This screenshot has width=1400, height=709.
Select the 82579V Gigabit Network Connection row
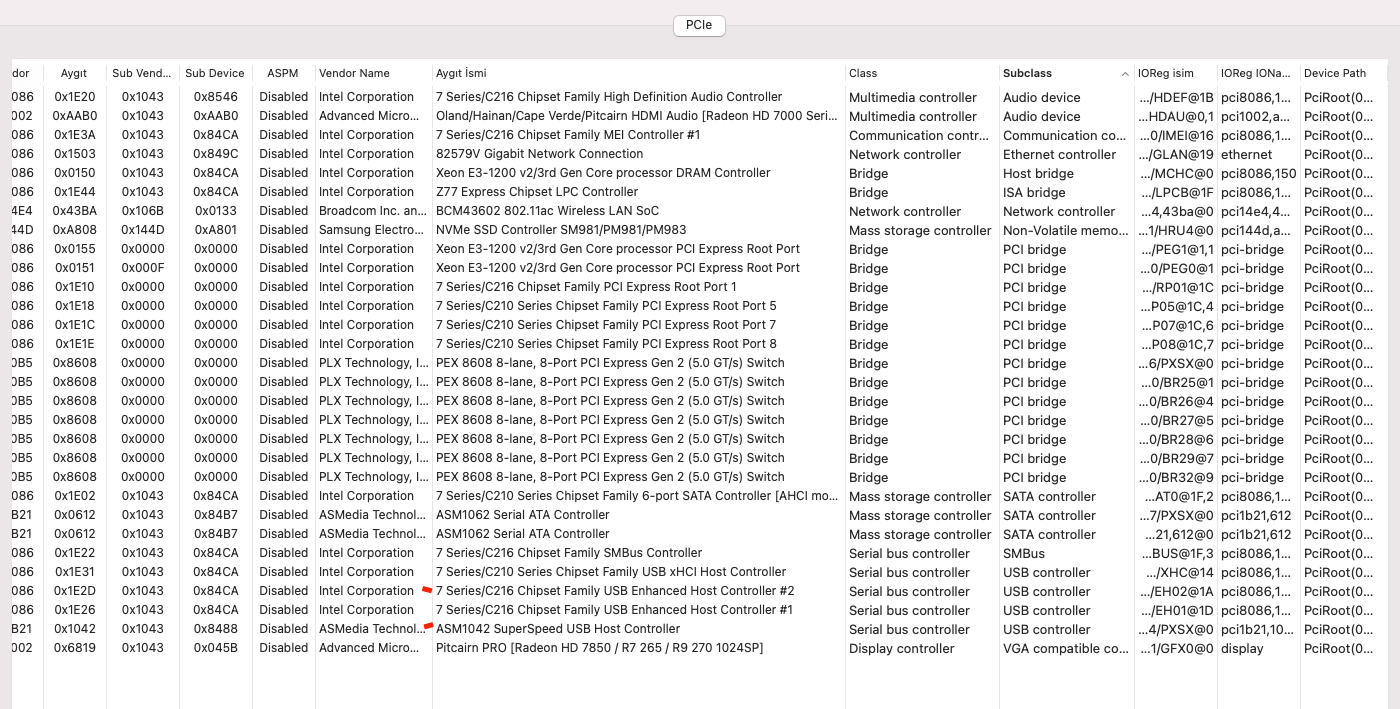click(x=540, y=154)
